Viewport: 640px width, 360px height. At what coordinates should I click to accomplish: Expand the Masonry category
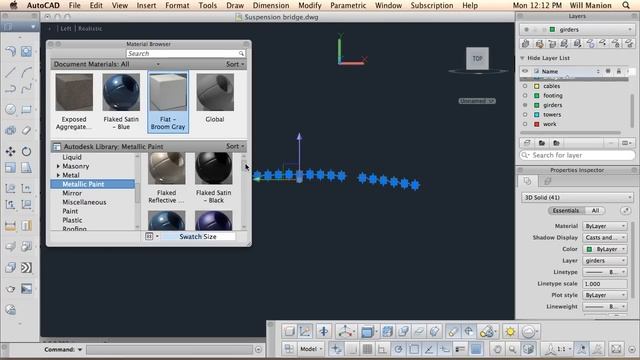coord(58,166)
